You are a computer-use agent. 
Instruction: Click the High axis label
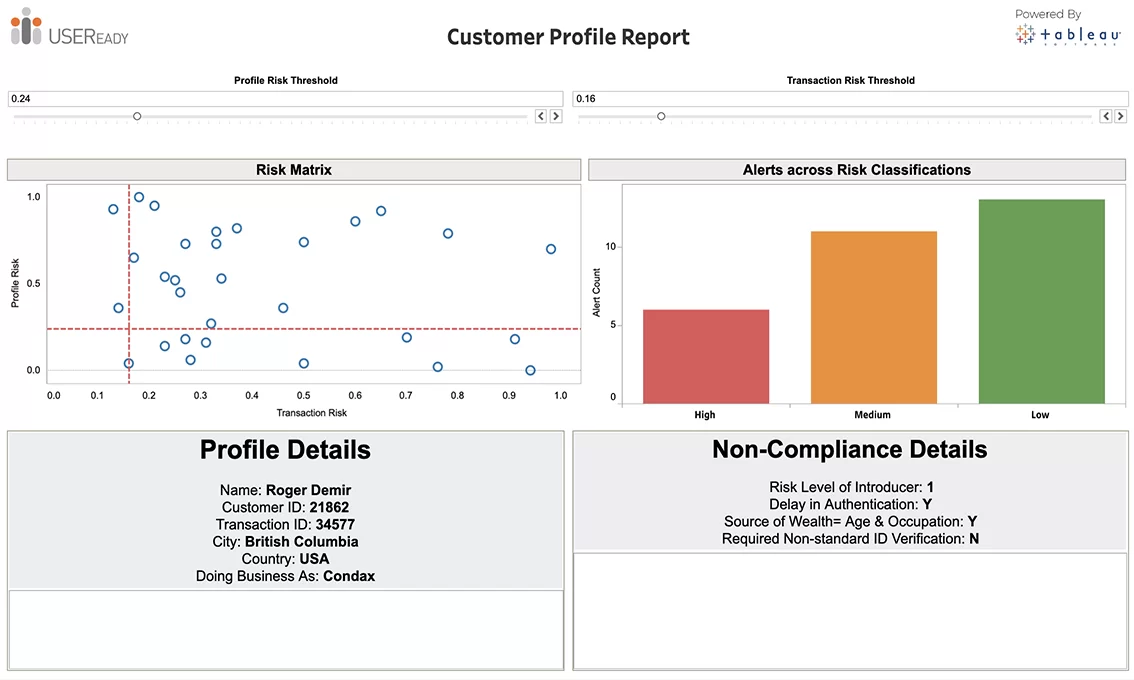click(704, 415)
